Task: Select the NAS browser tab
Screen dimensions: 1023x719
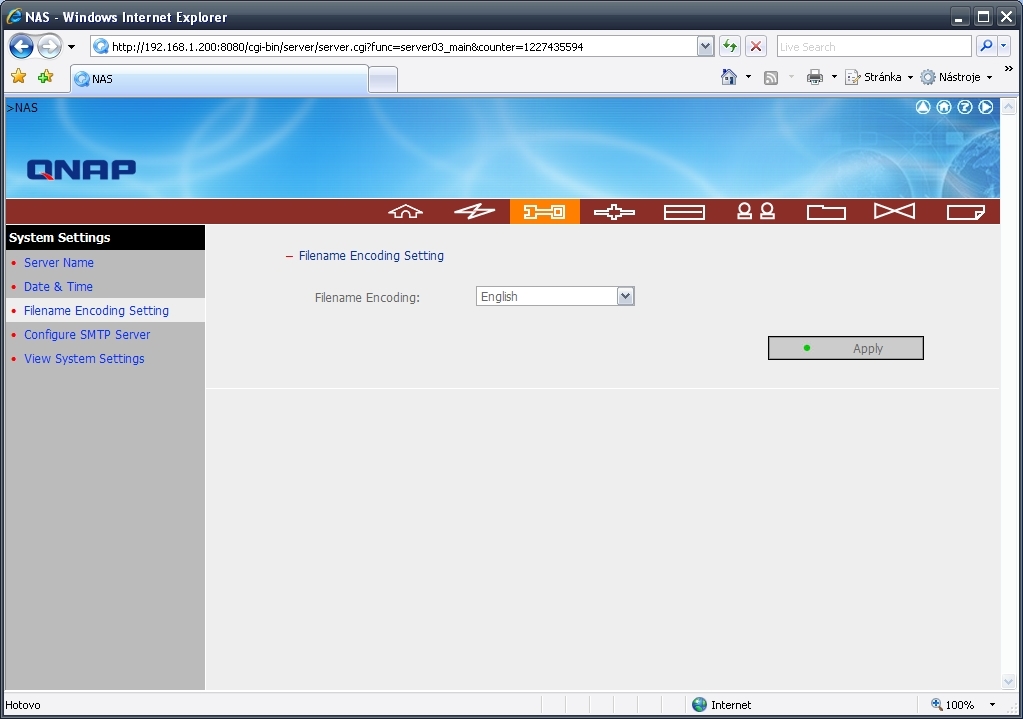Action: click(219, 79)
